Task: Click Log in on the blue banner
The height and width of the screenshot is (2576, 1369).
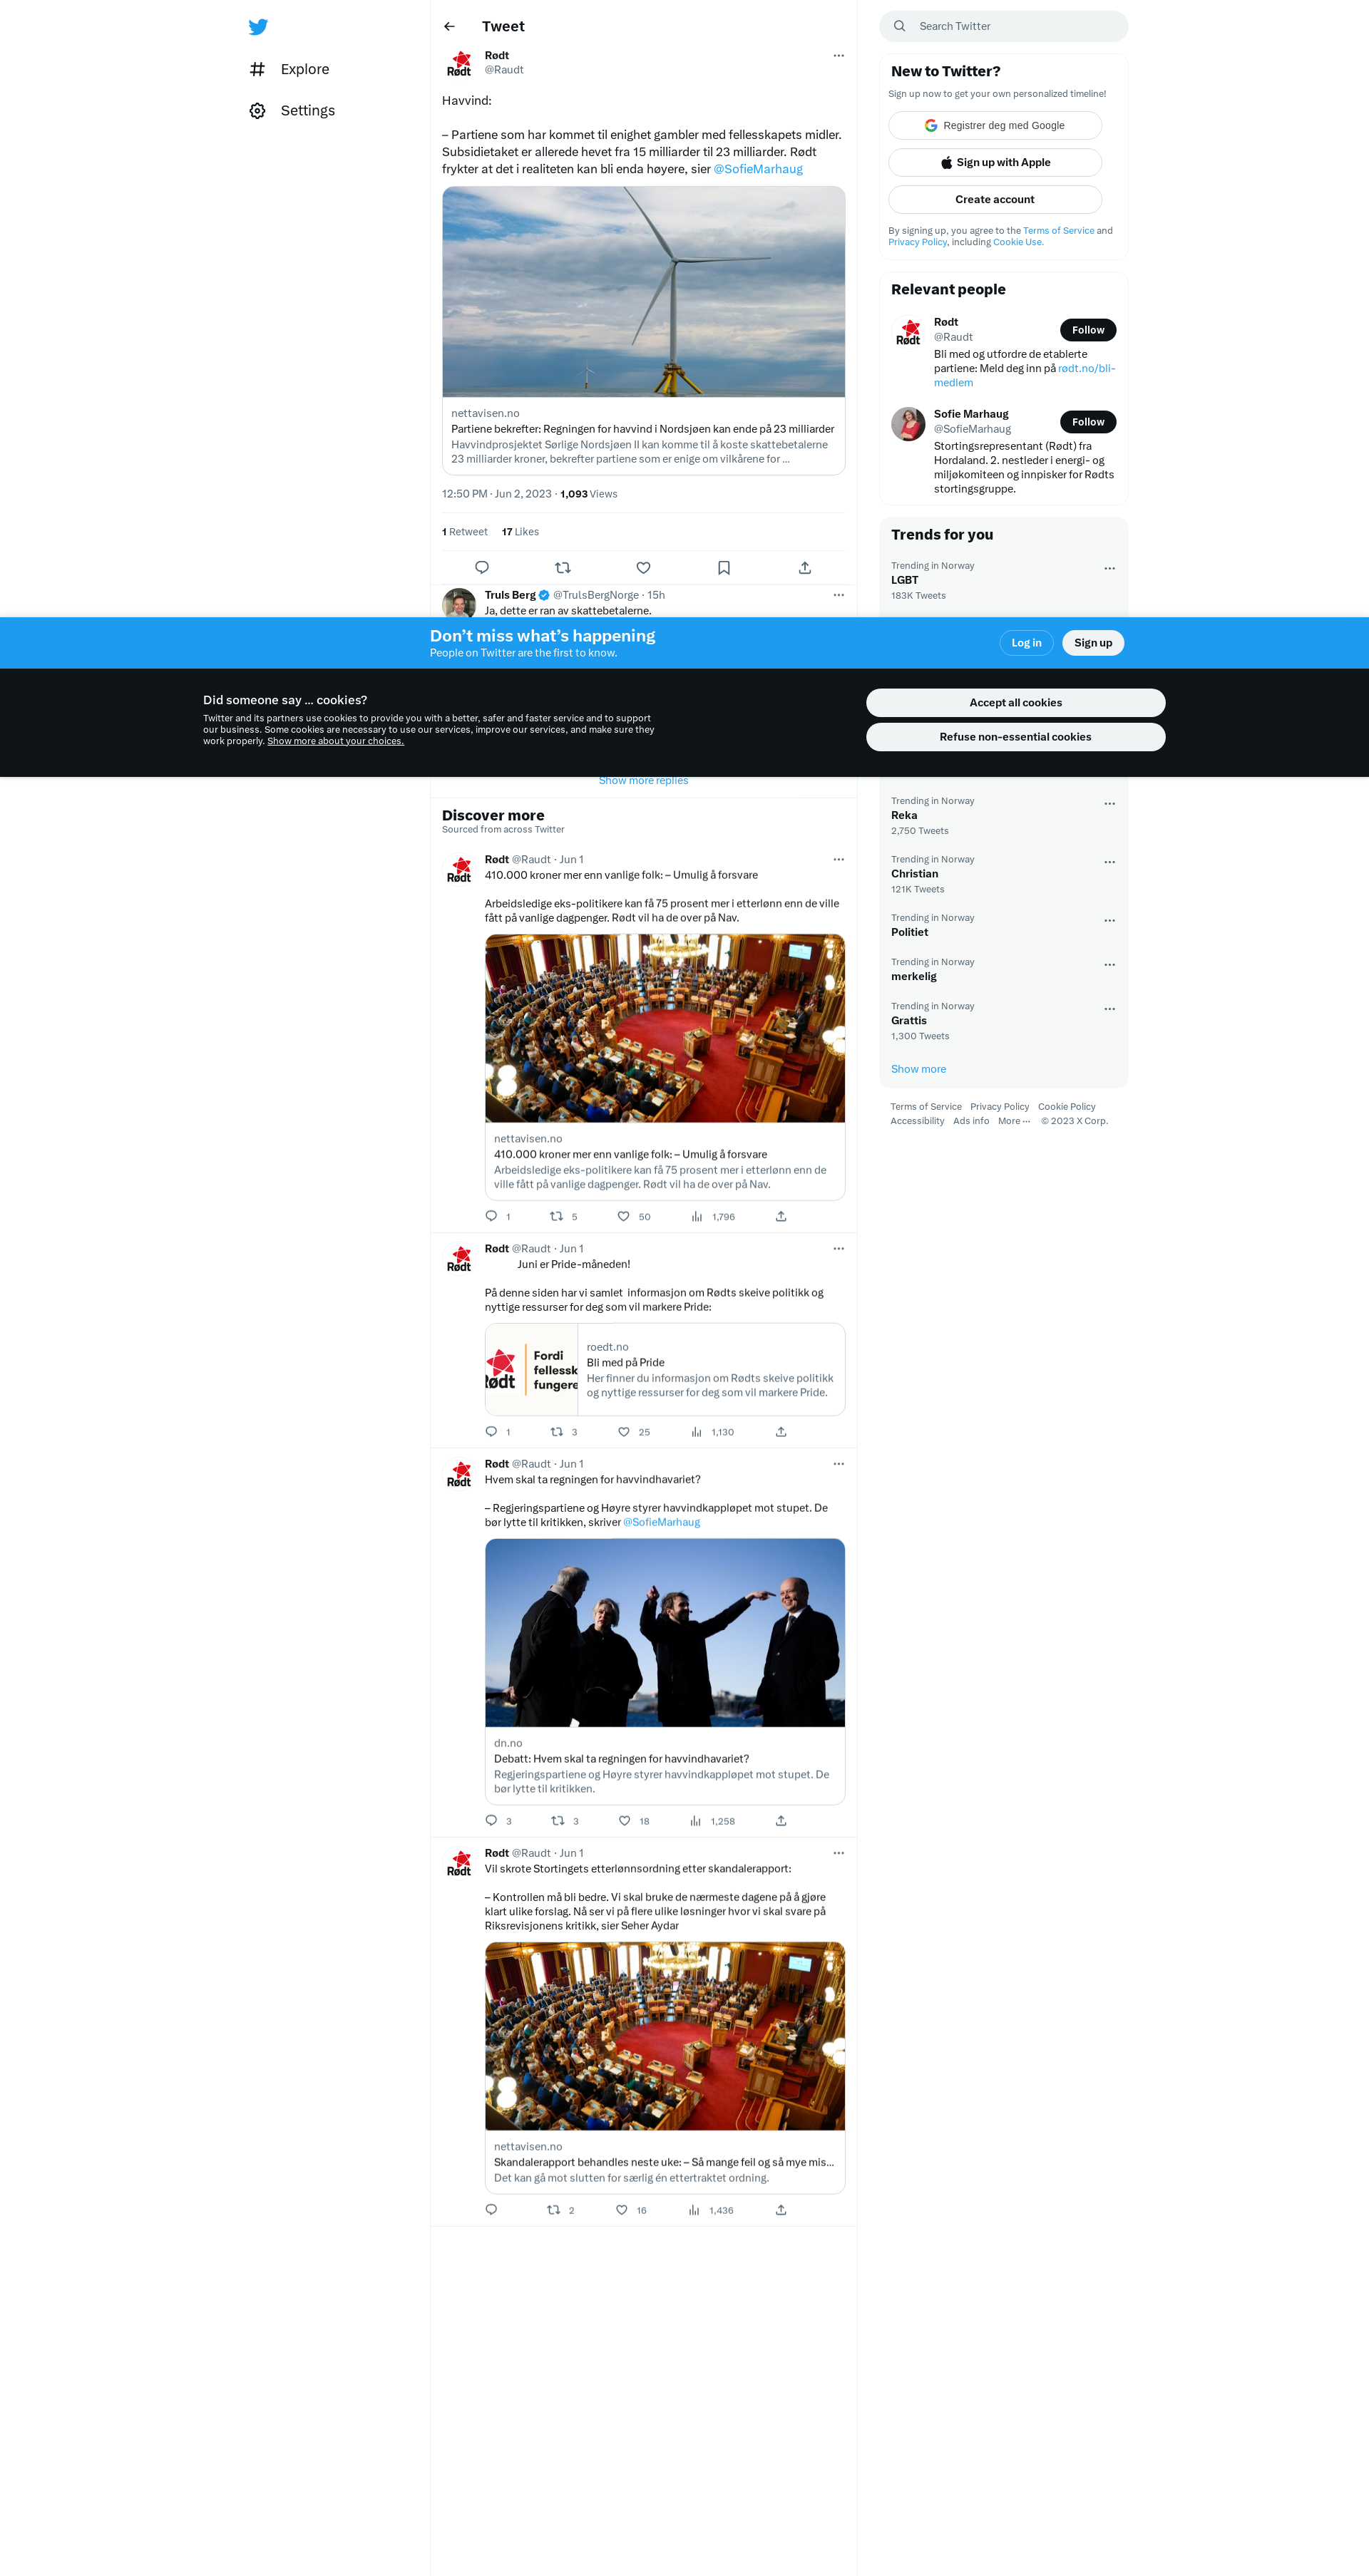Action: (x=1026, y=643)
